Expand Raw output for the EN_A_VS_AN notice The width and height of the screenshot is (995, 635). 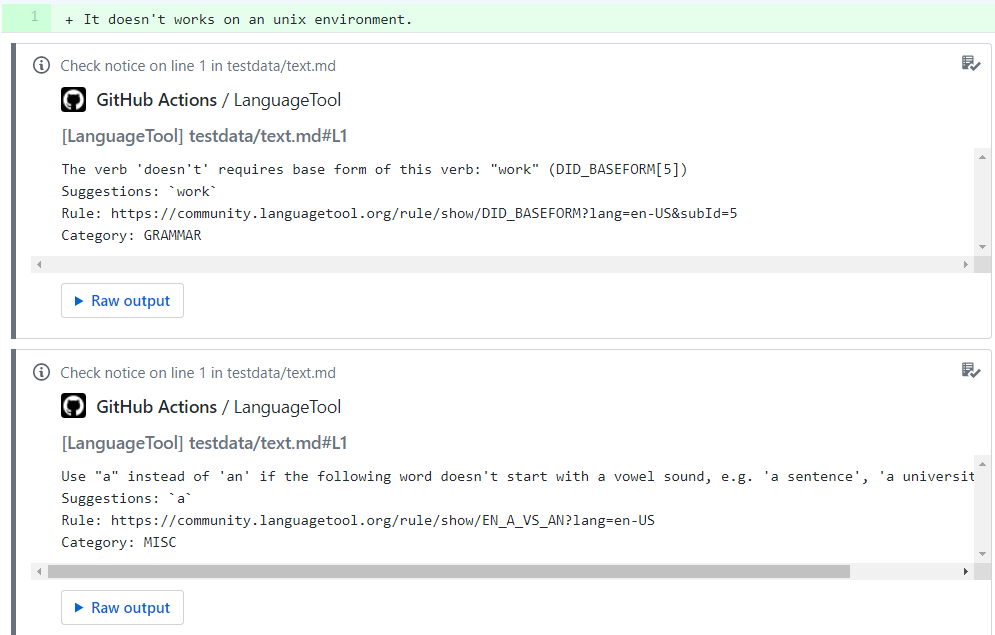pos(122,607)
